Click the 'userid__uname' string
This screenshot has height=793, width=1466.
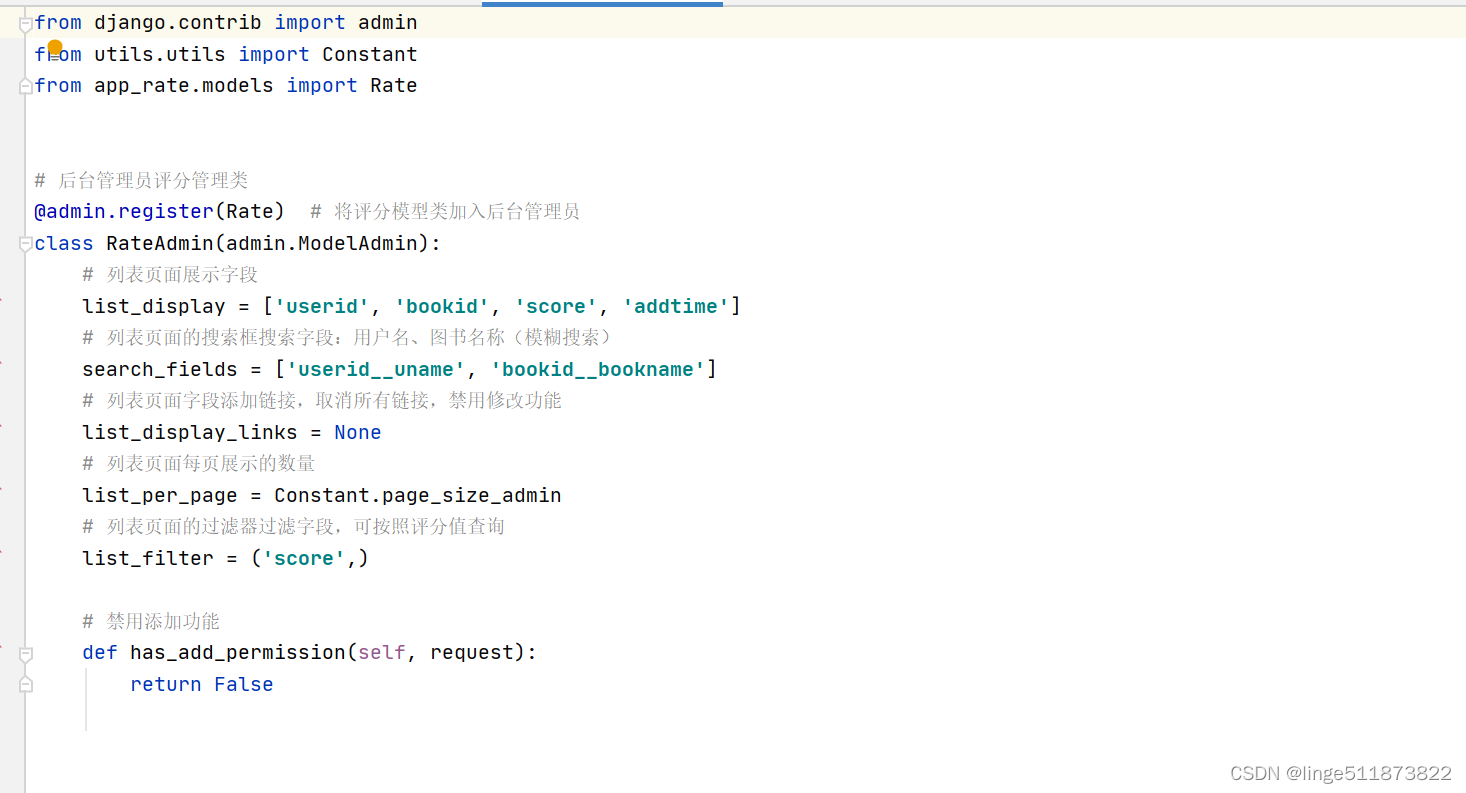(376, 369)
